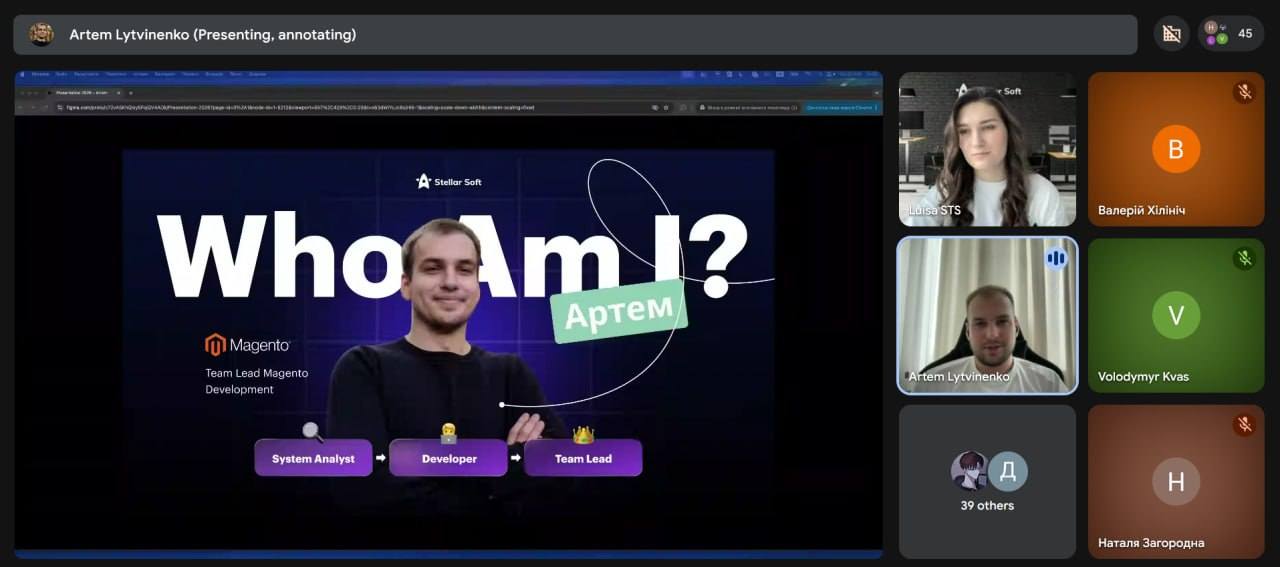Click the crown icon above Team Lead
This screenshot has width=1280, height=567.
[x=583, y=435]
